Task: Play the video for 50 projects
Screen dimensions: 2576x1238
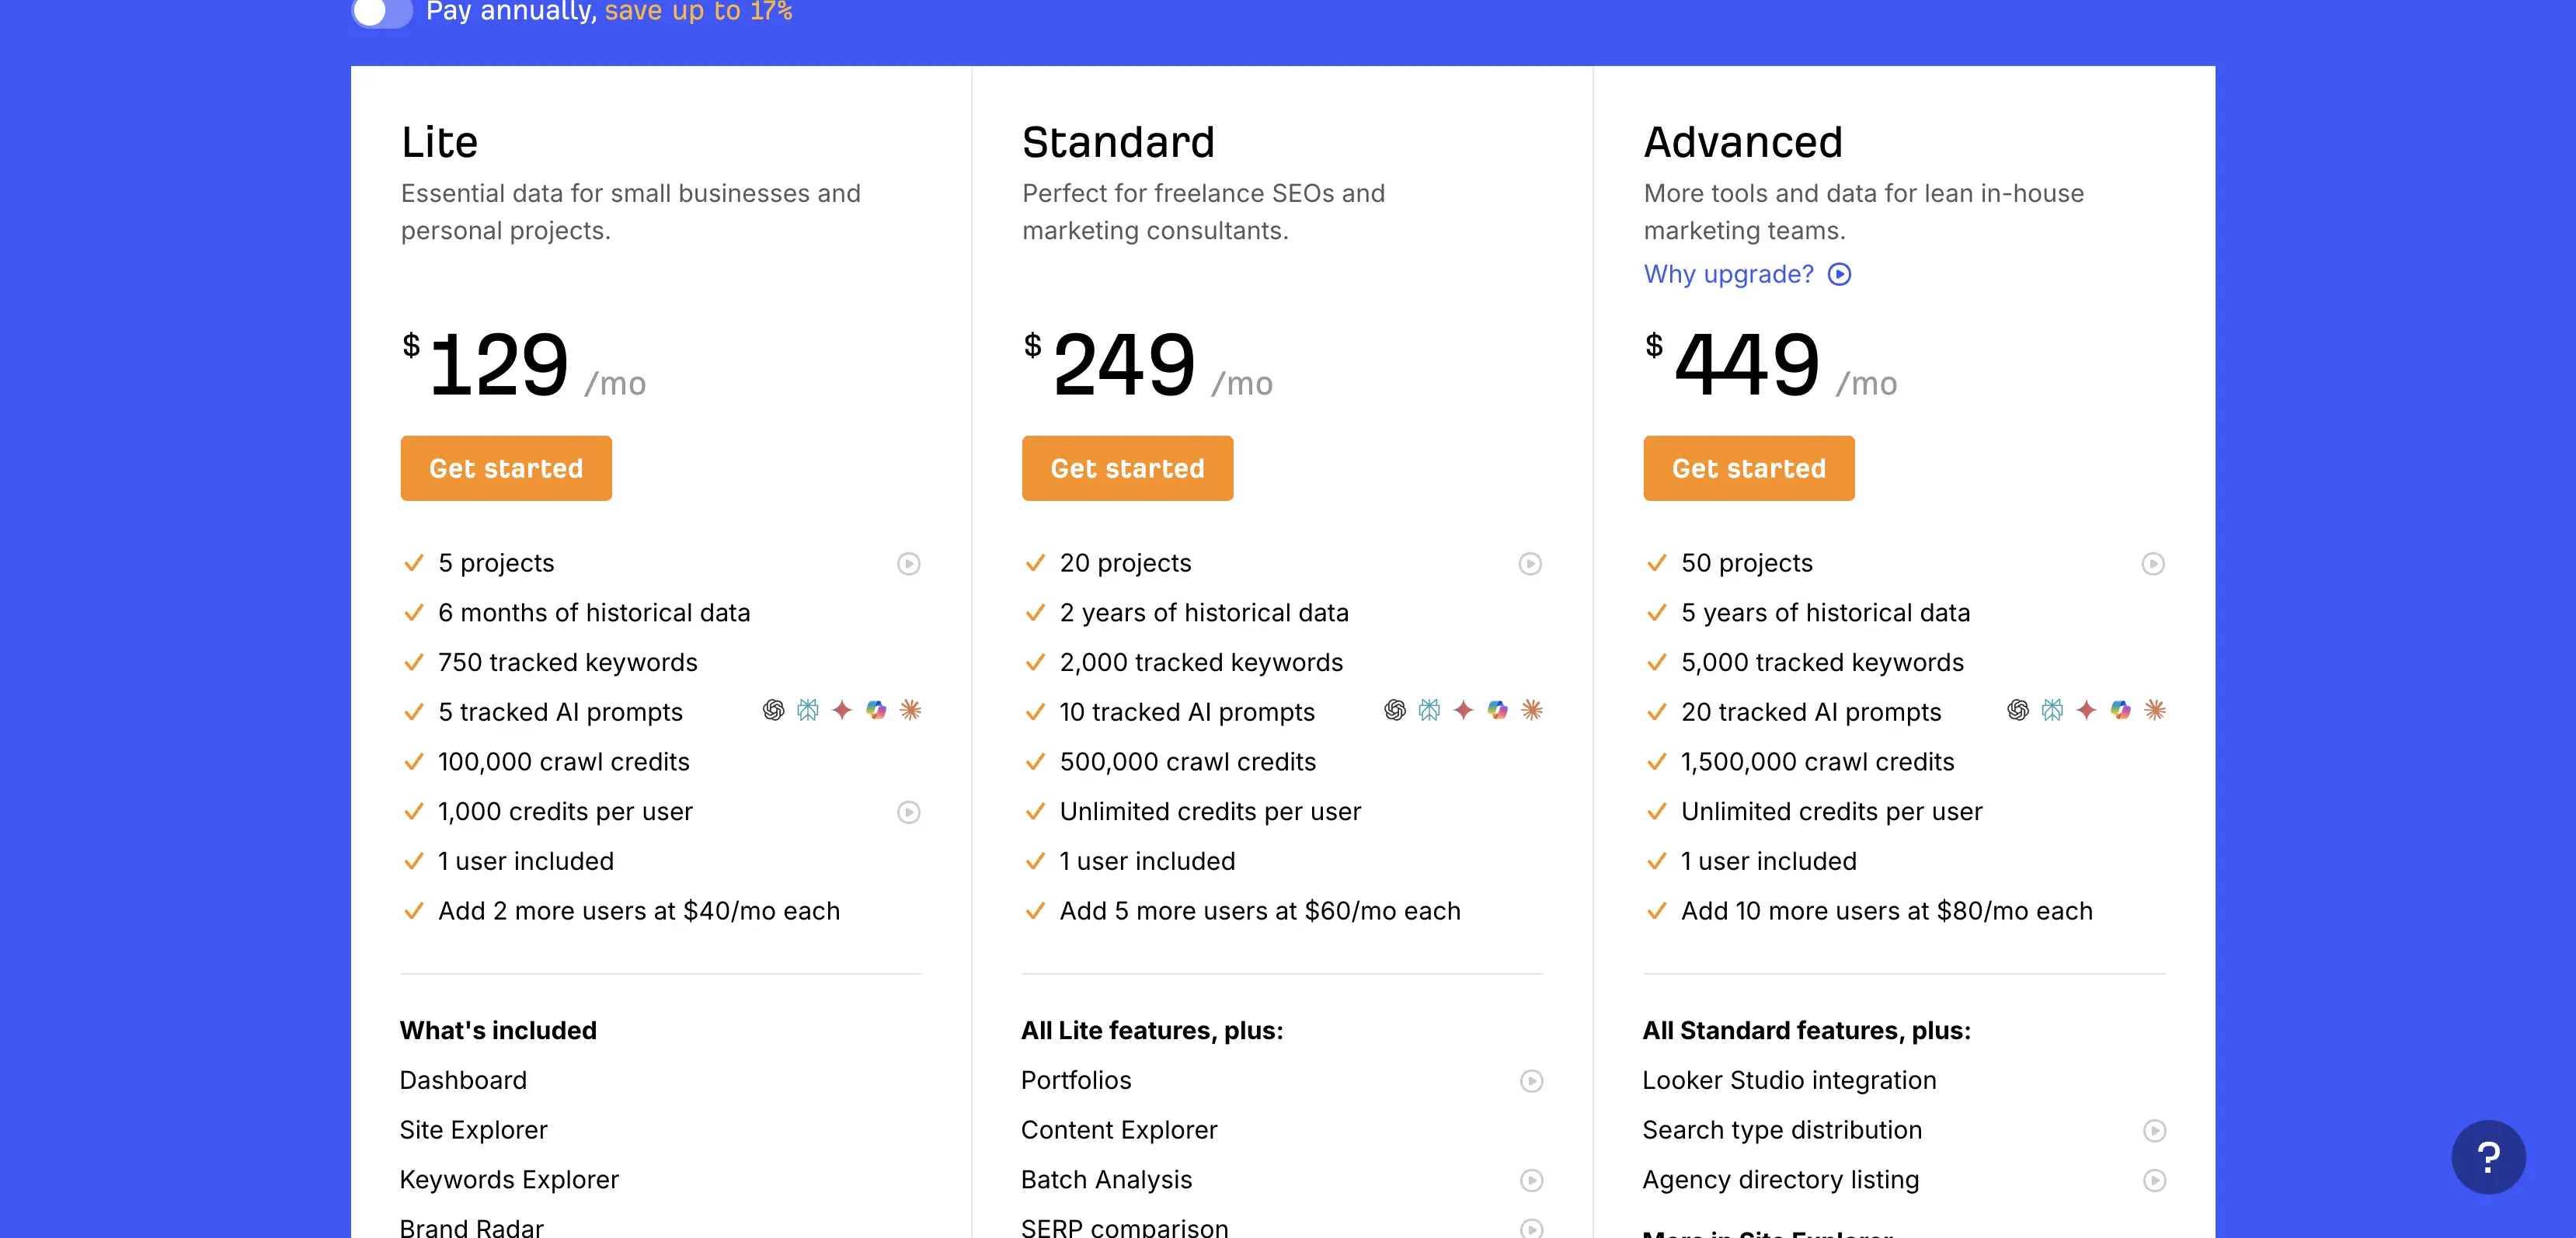Action: tap(2153, 564)
